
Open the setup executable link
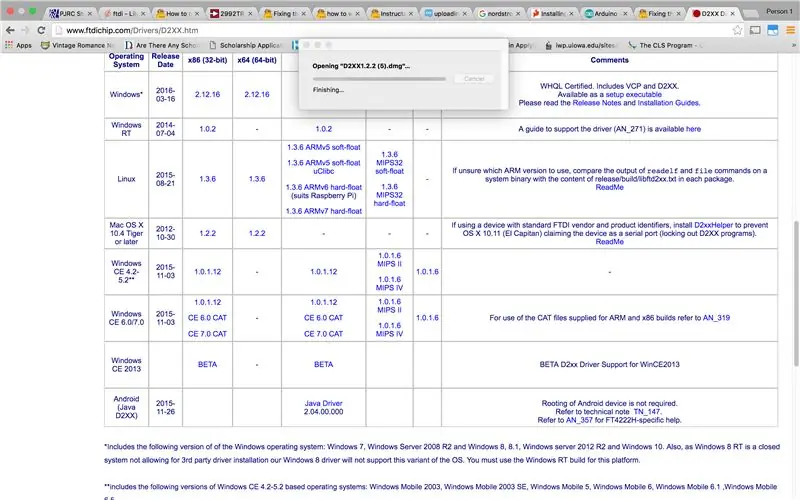(633, 94)
